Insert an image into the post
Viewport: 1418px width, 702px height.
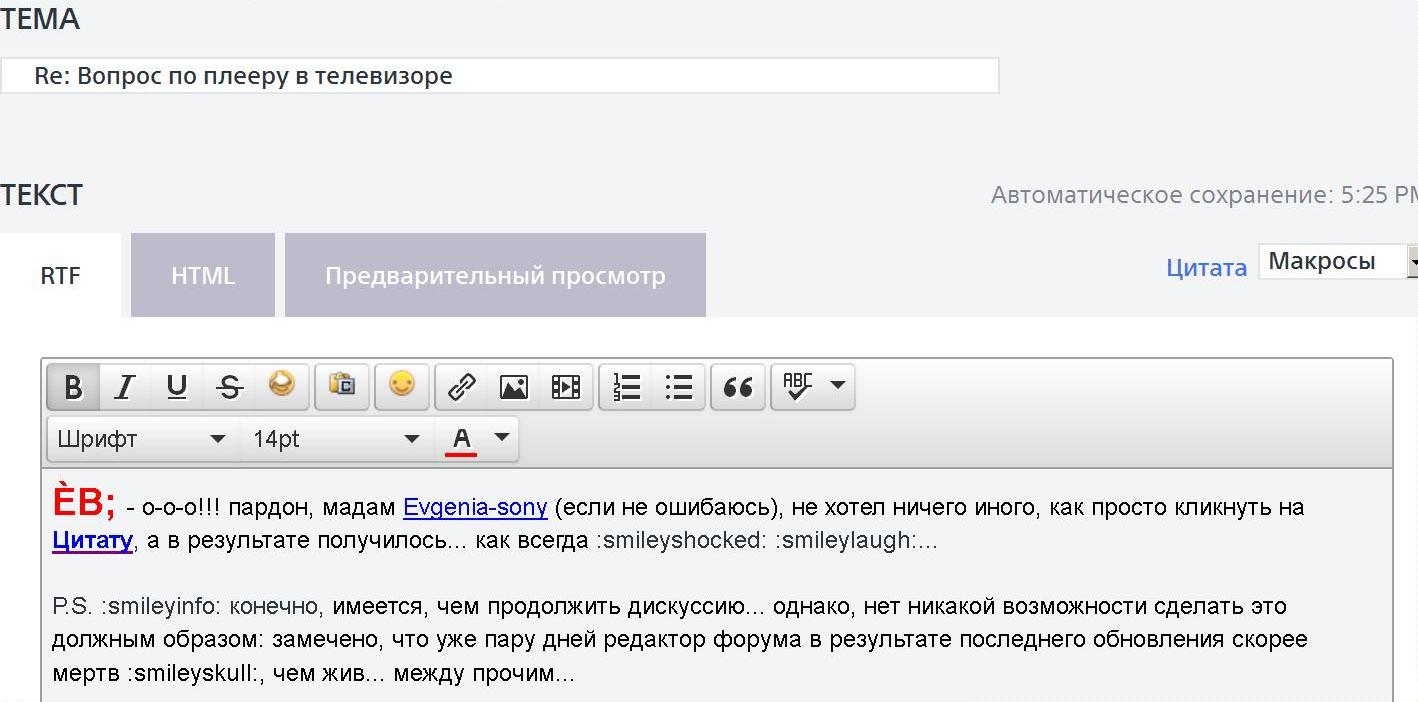[514, 387]
